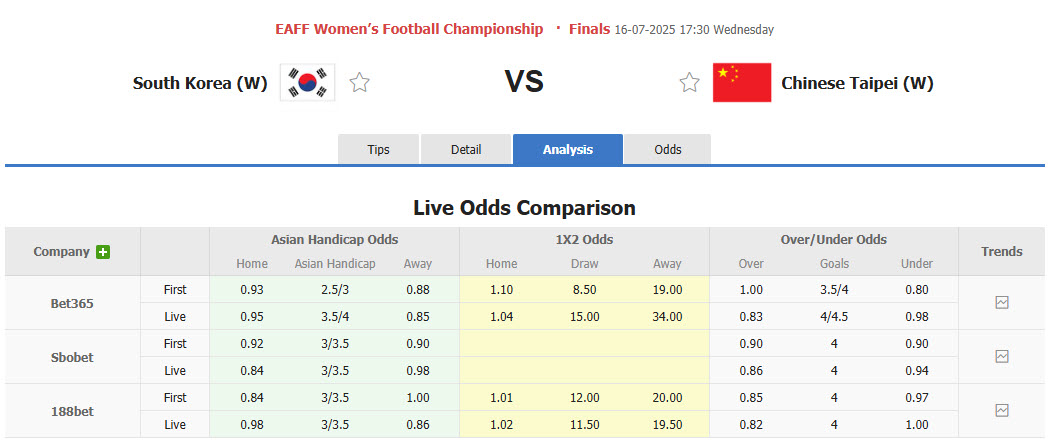Click the Over/Under Odds column header
The image size is (1051, 446).
(x=834, y=240)
